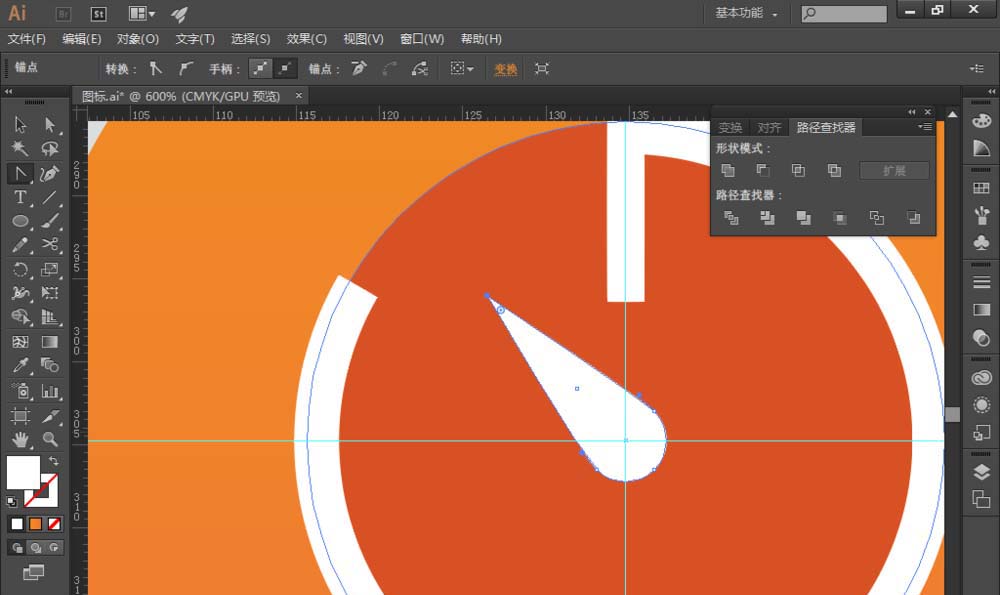Image resolution: width=1000 pixels, height=595 pixels.
Task: Click the 扩展 button
Action: [894, 170]
